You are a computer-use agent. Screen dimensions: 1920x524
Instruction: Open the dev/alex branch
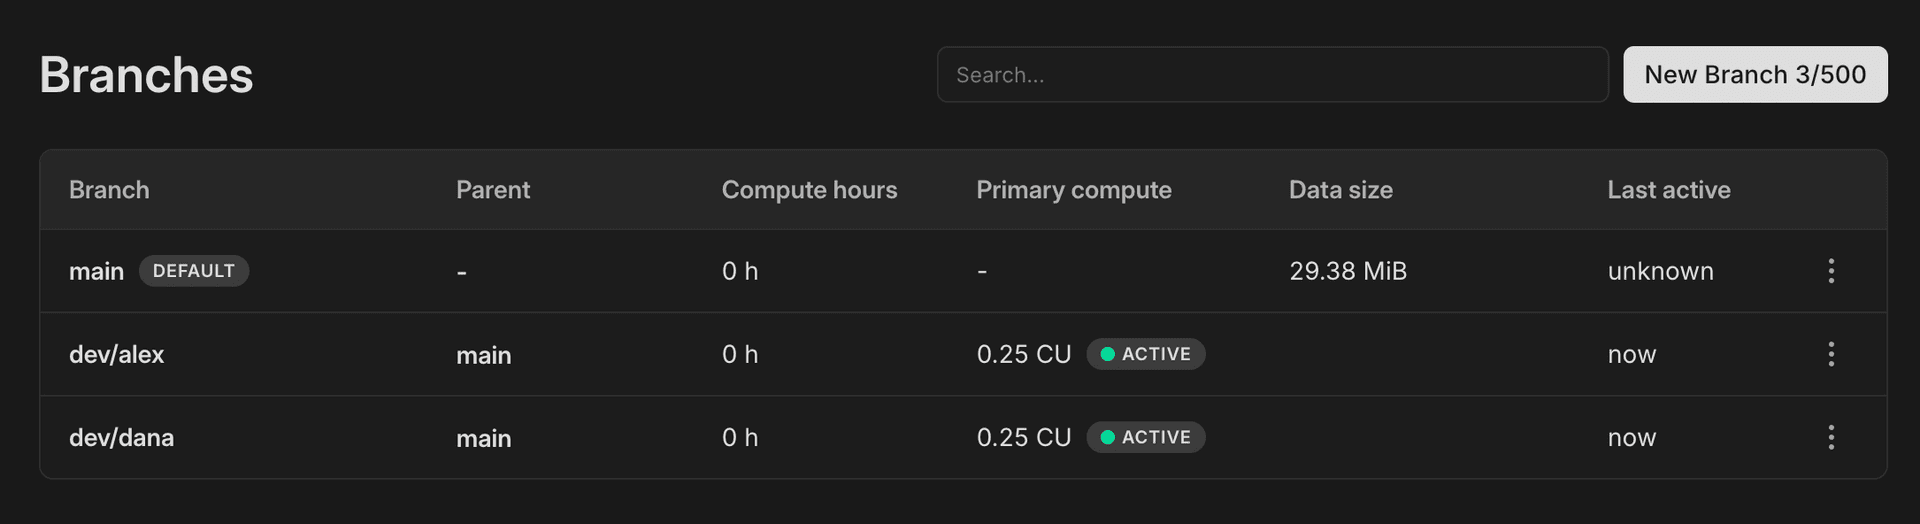116,354
